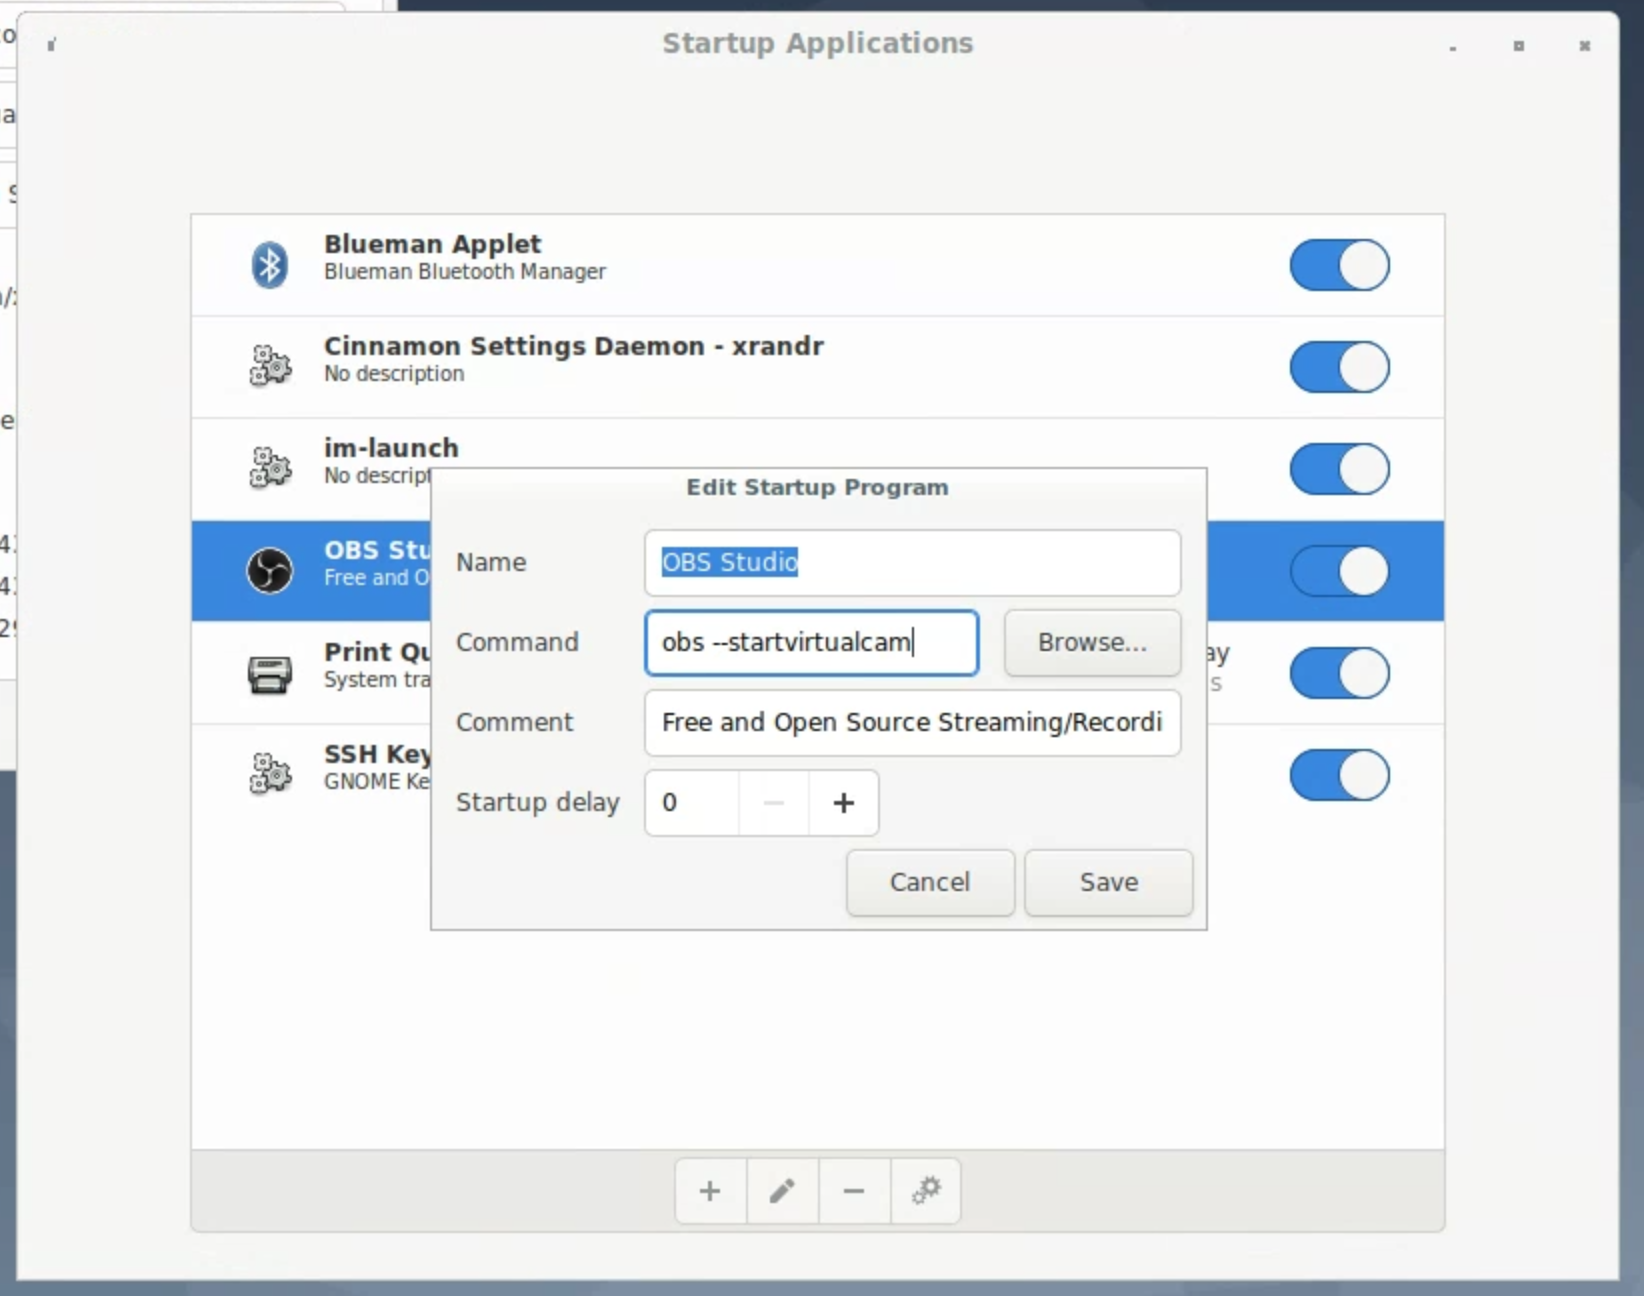Turn off the SSH Key Agent switch
This screenshot has height=1296, width=1644.
point(1338,775)
